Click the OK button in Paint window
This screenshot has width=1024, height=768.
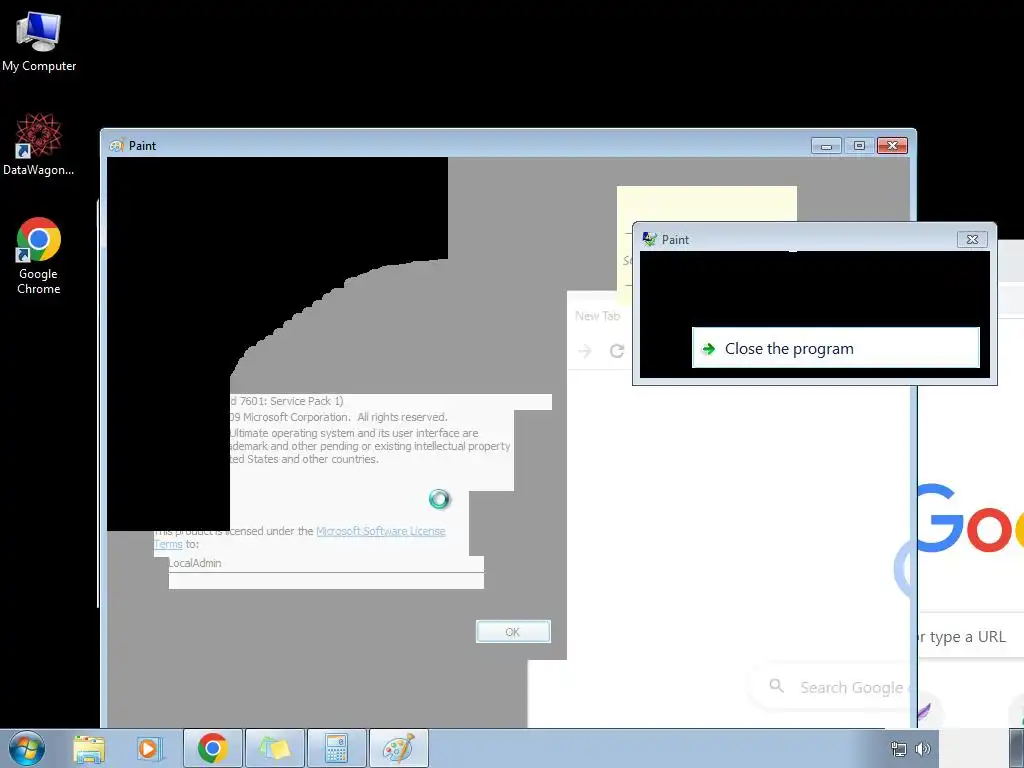513,632
